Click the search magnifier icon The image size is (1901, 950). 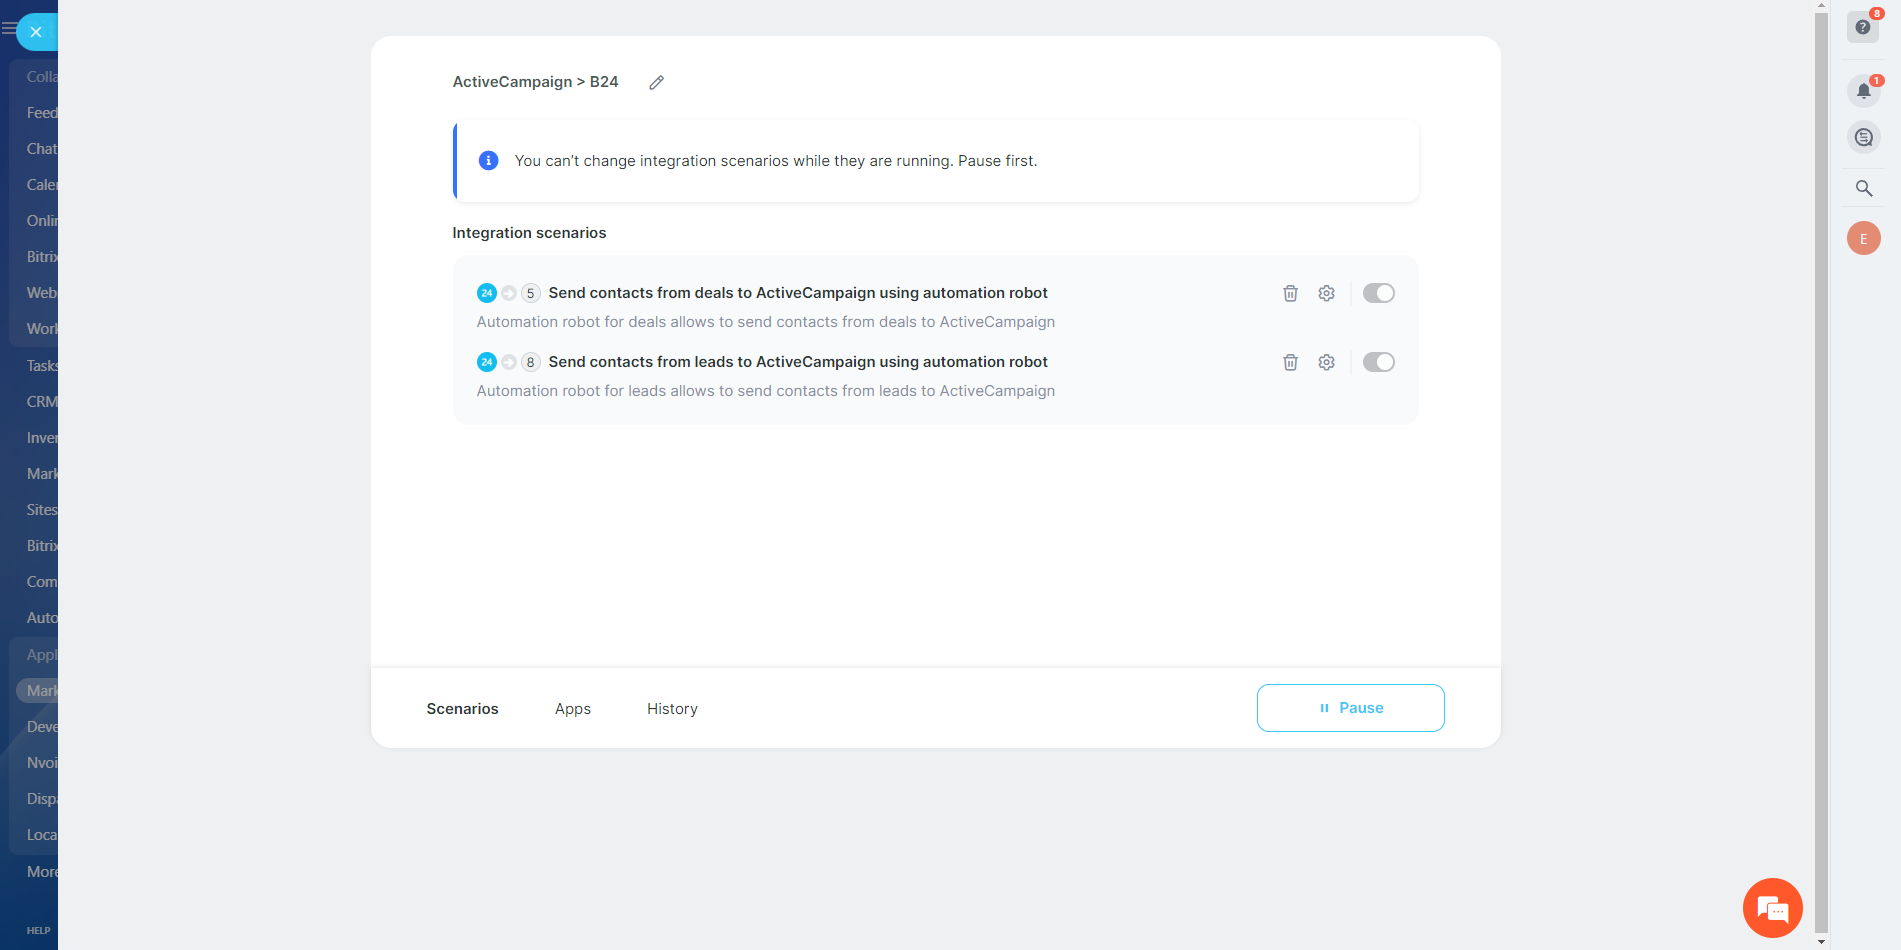click(1863, 188)
